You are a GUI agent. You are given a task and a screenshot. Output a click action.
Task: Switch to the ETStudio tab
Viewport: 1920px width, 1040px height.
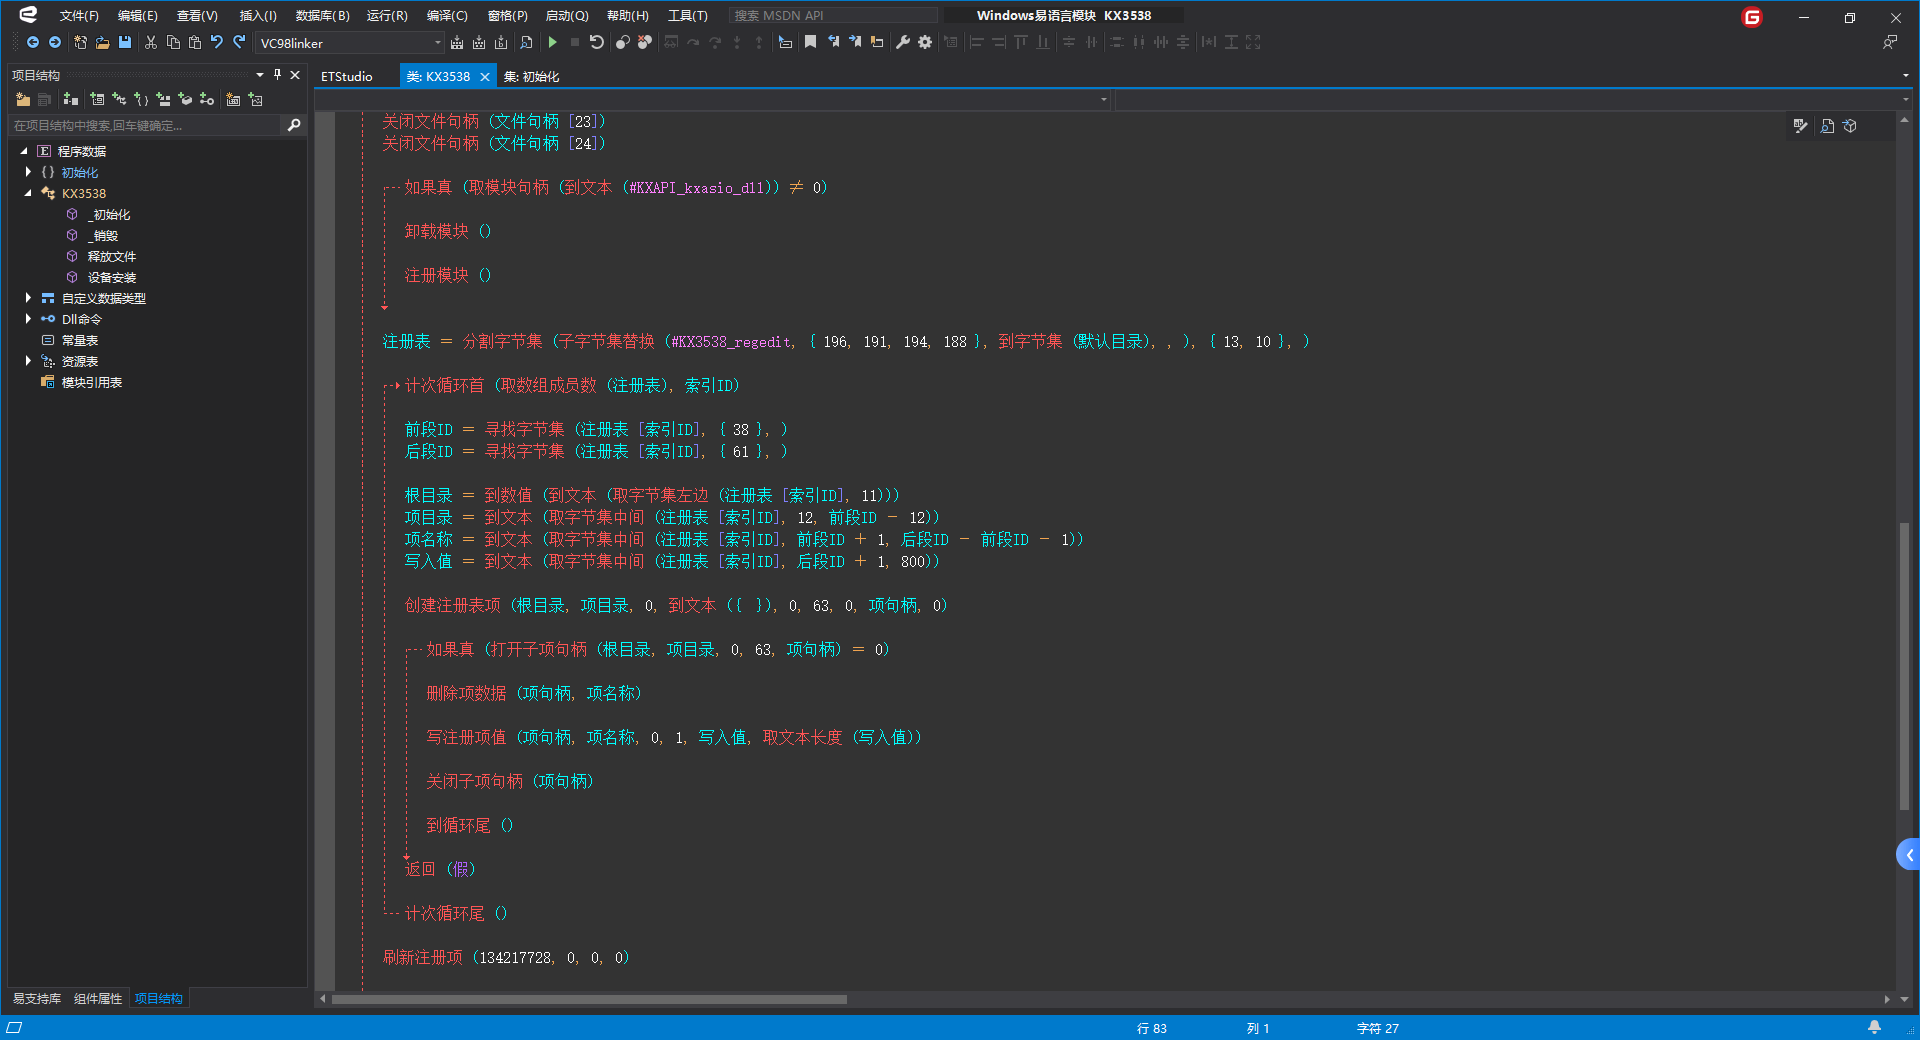click(x=347, y=76)
